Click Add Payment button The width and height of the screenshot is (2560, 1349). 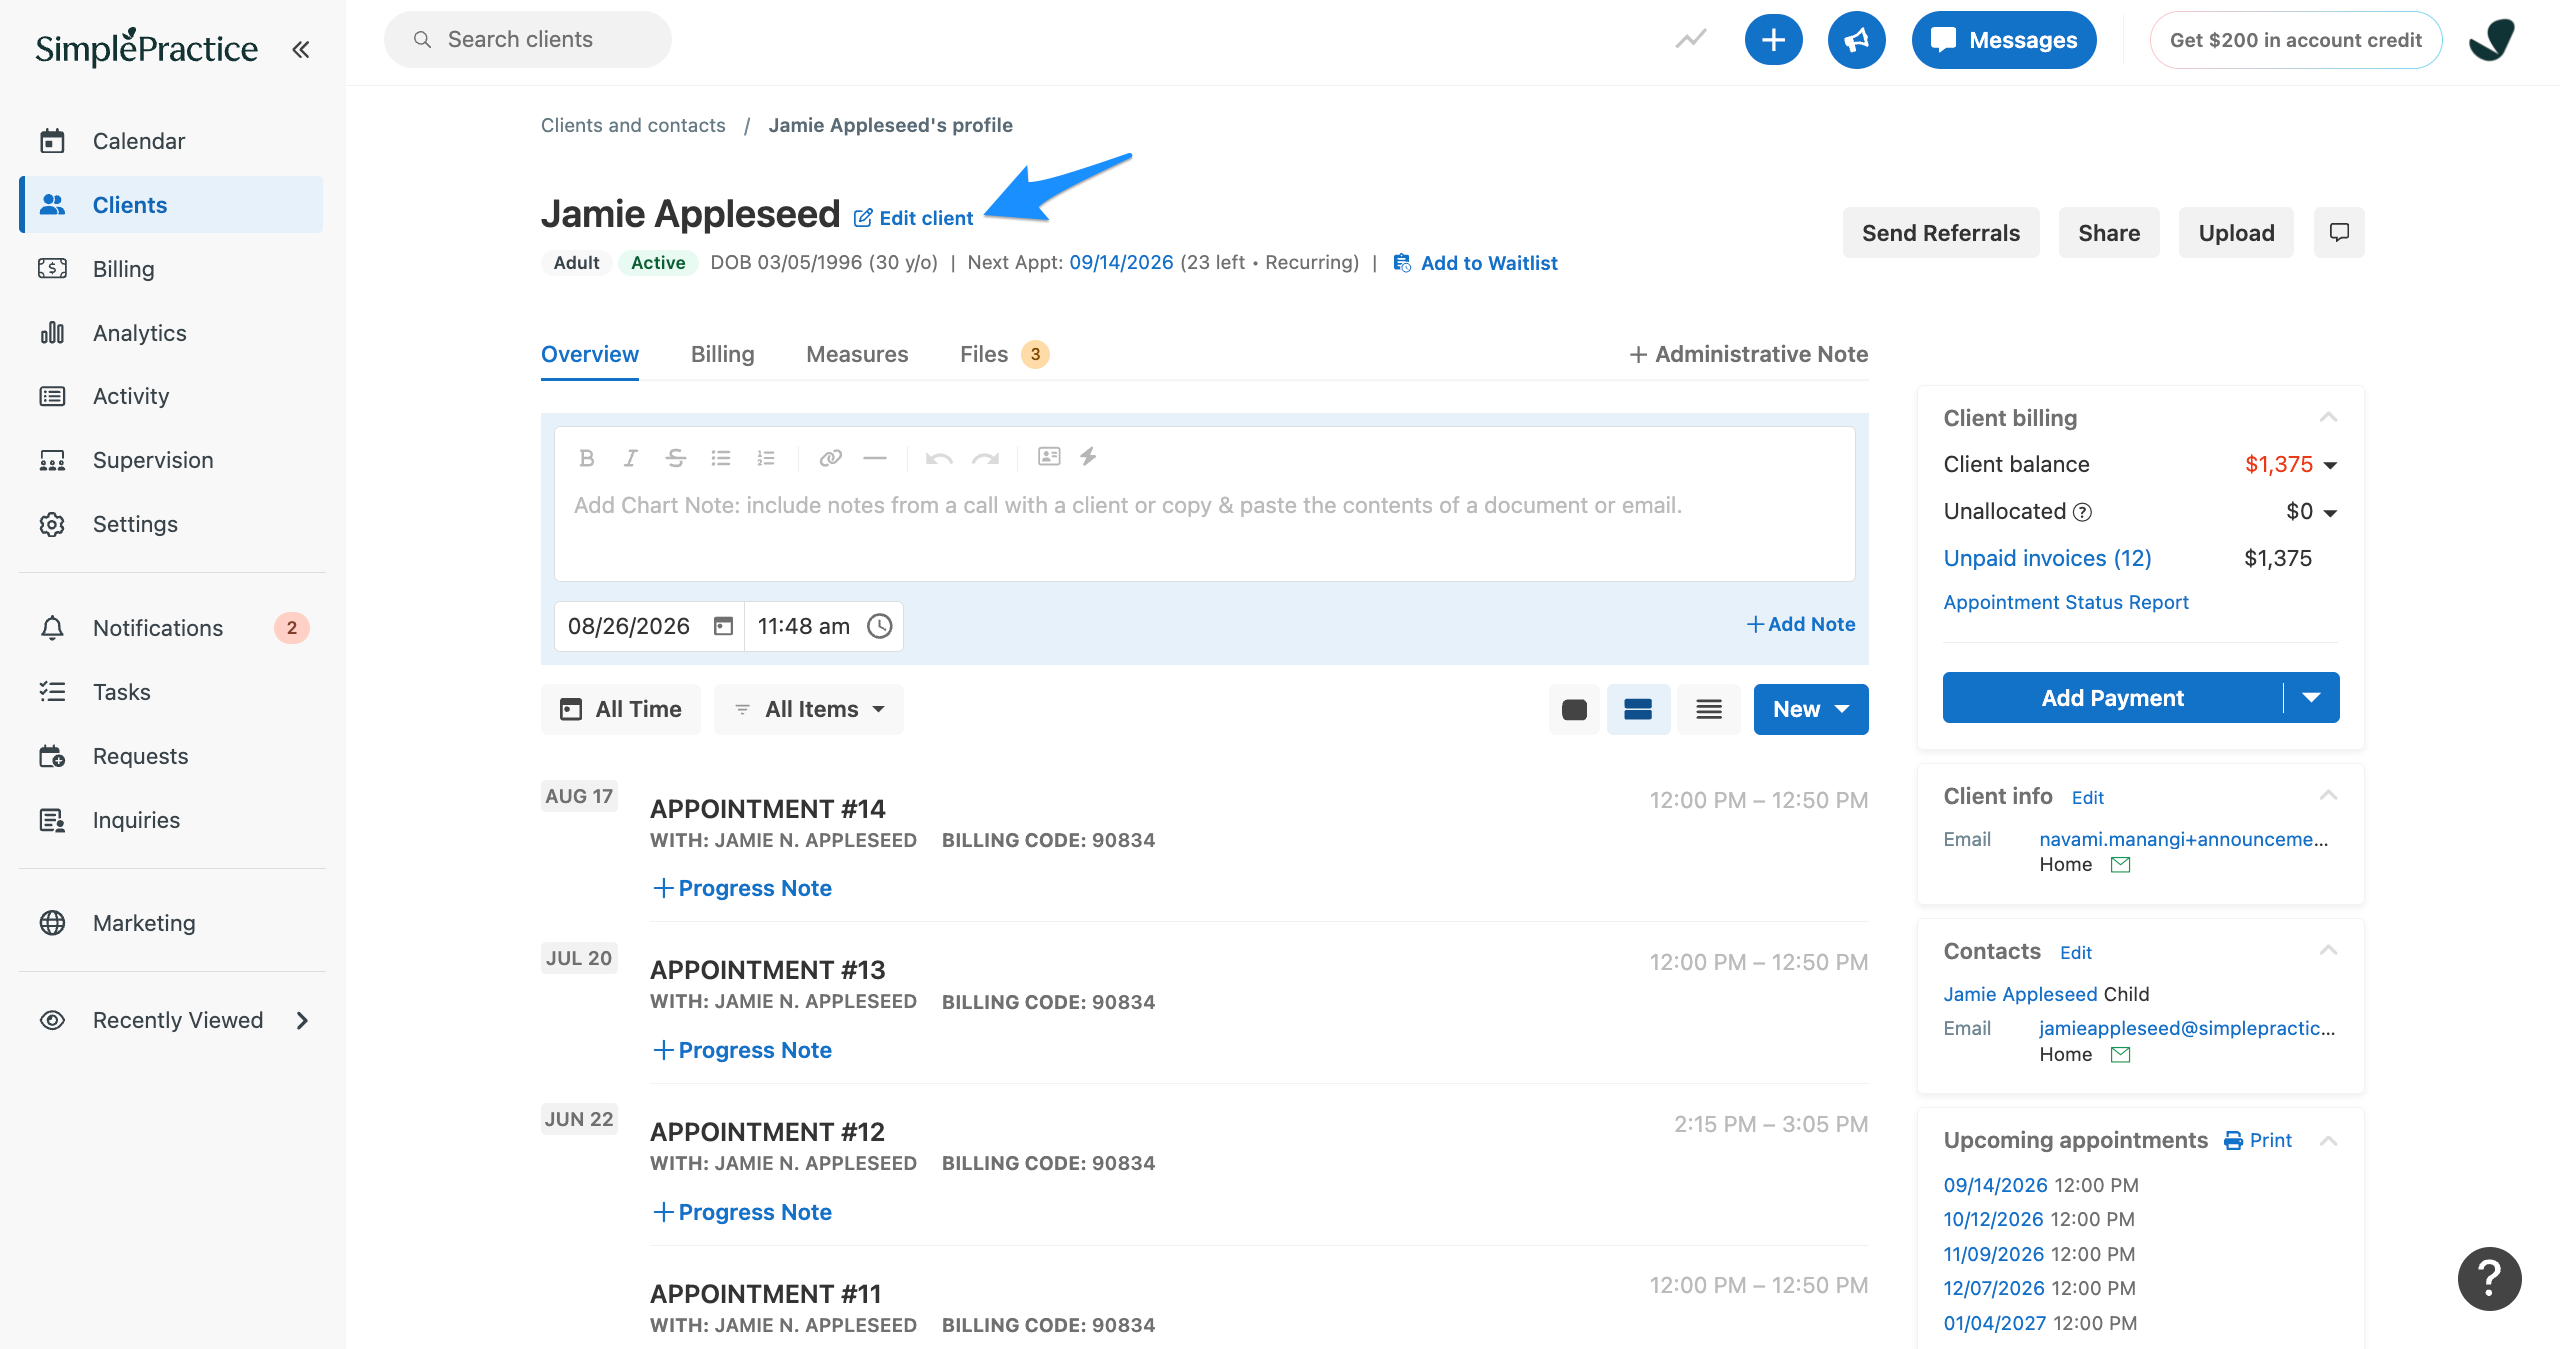point(2113,697)
